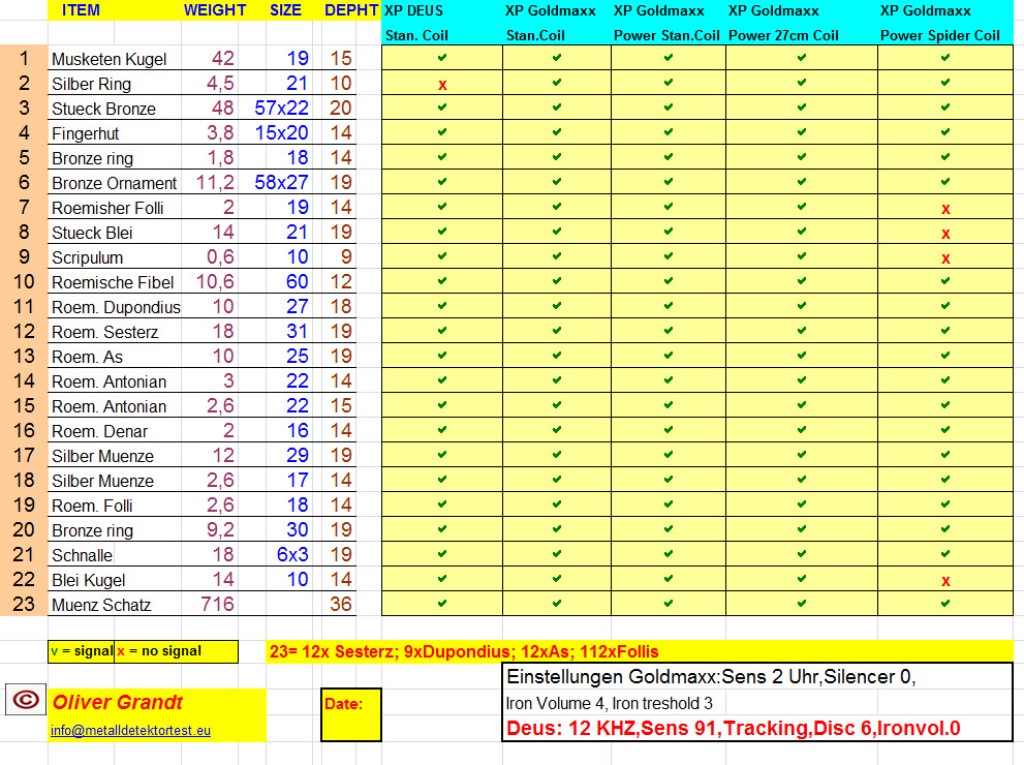This screenshot has width=1024, height=765.
Task: Click Roemische Fibel checkmark under Power 27cm Coil
Action: 801,282
